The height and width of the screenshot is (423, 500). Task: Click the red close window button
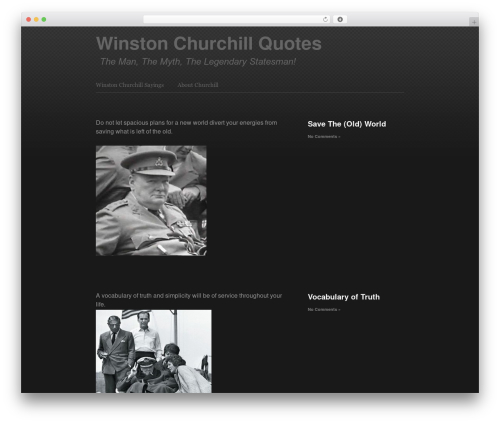[29, 19]
